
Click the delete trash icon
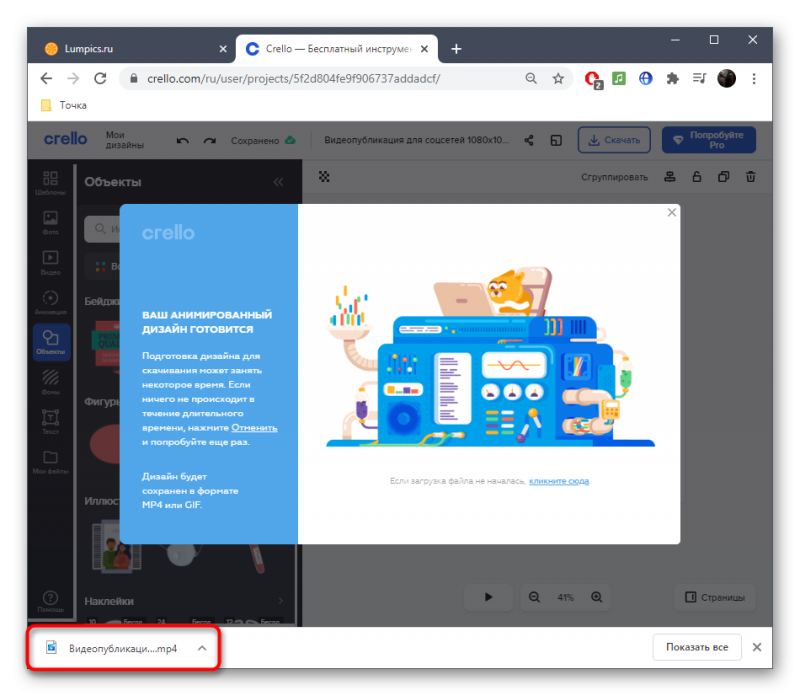coord(751,177)
